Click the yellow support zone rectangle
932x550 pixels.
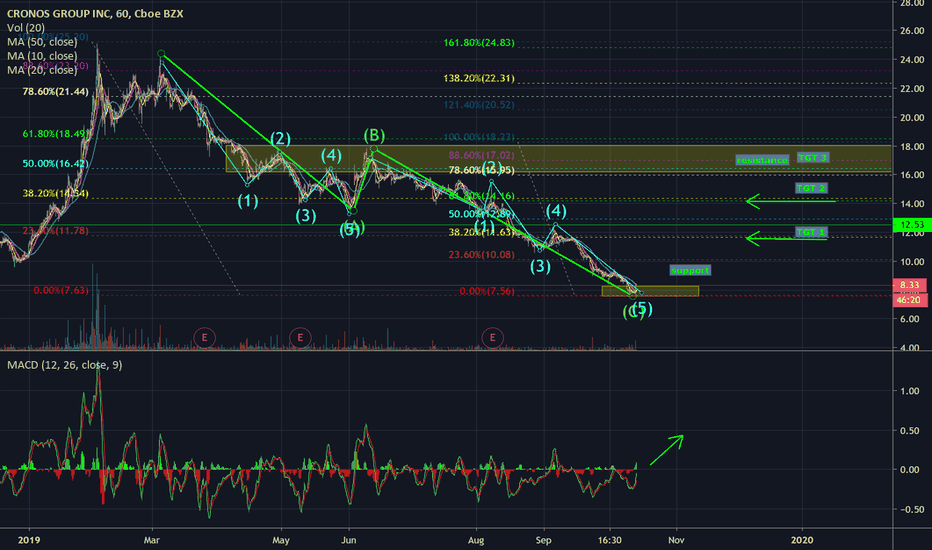pyautogui.click(x=650, y=291)
